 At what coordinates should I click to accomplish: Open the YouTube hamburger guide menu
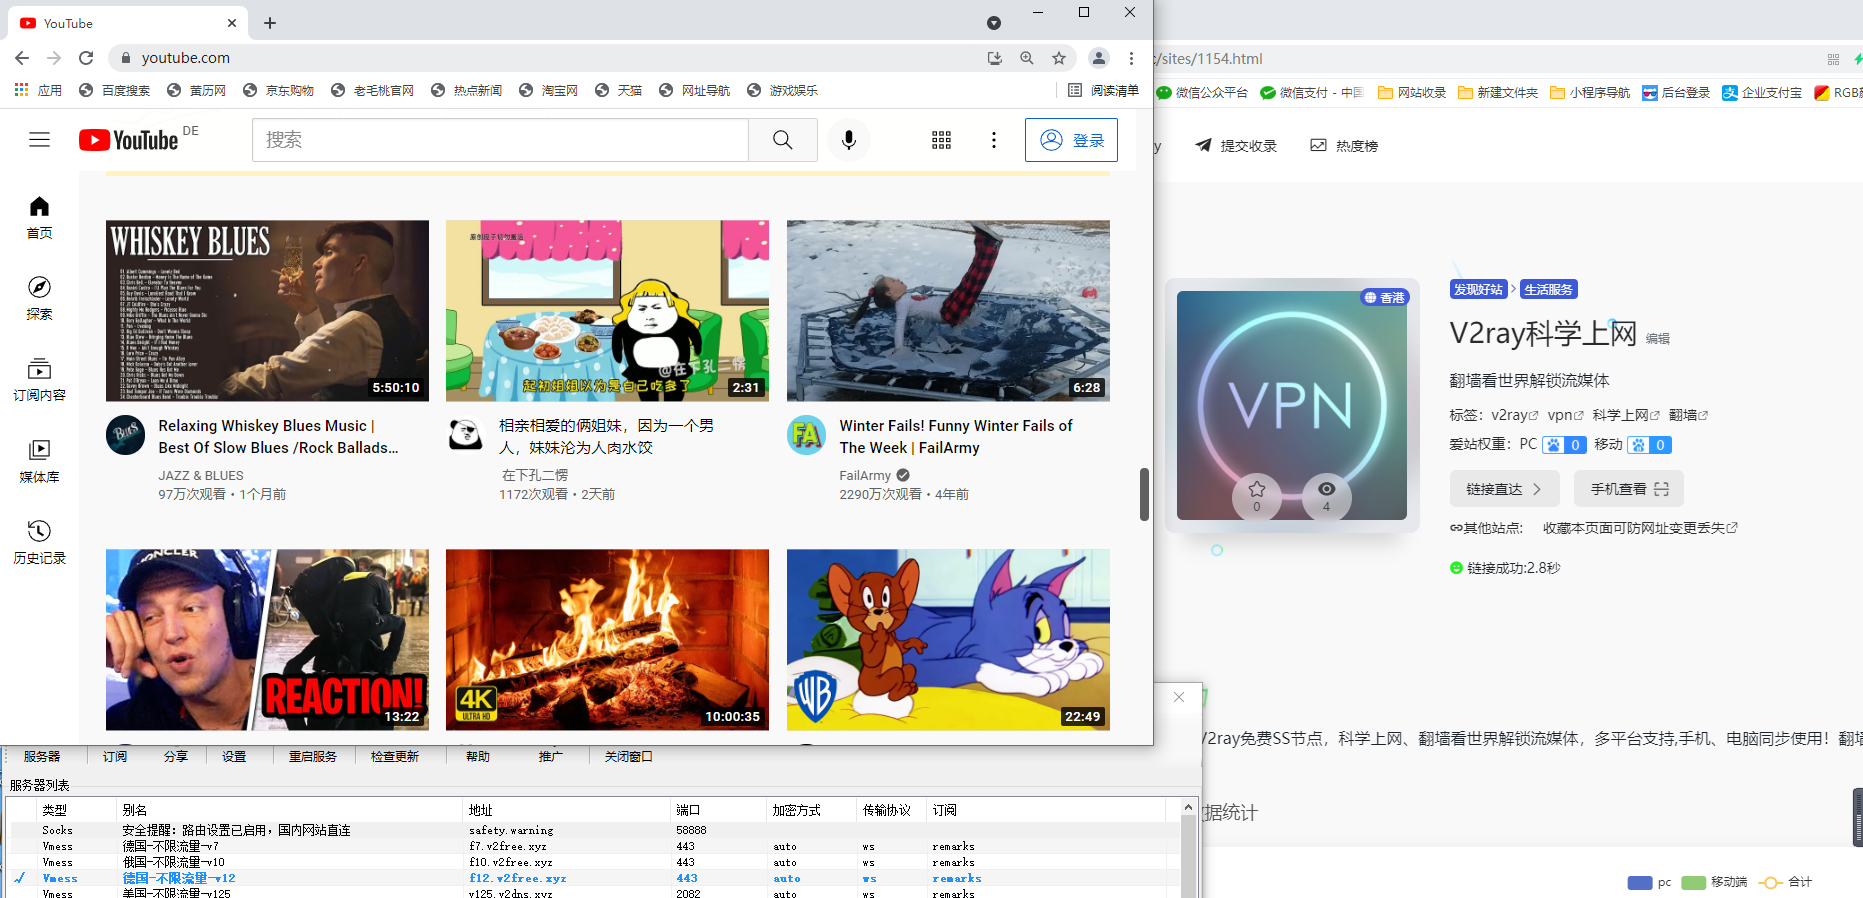[39, 140]
